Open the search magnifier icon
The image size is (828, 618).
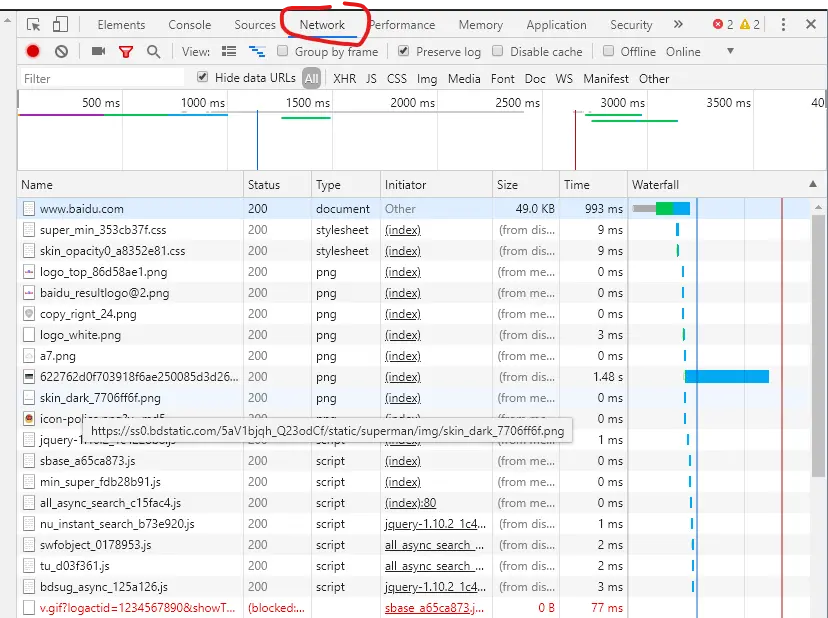tap(153, 52)
